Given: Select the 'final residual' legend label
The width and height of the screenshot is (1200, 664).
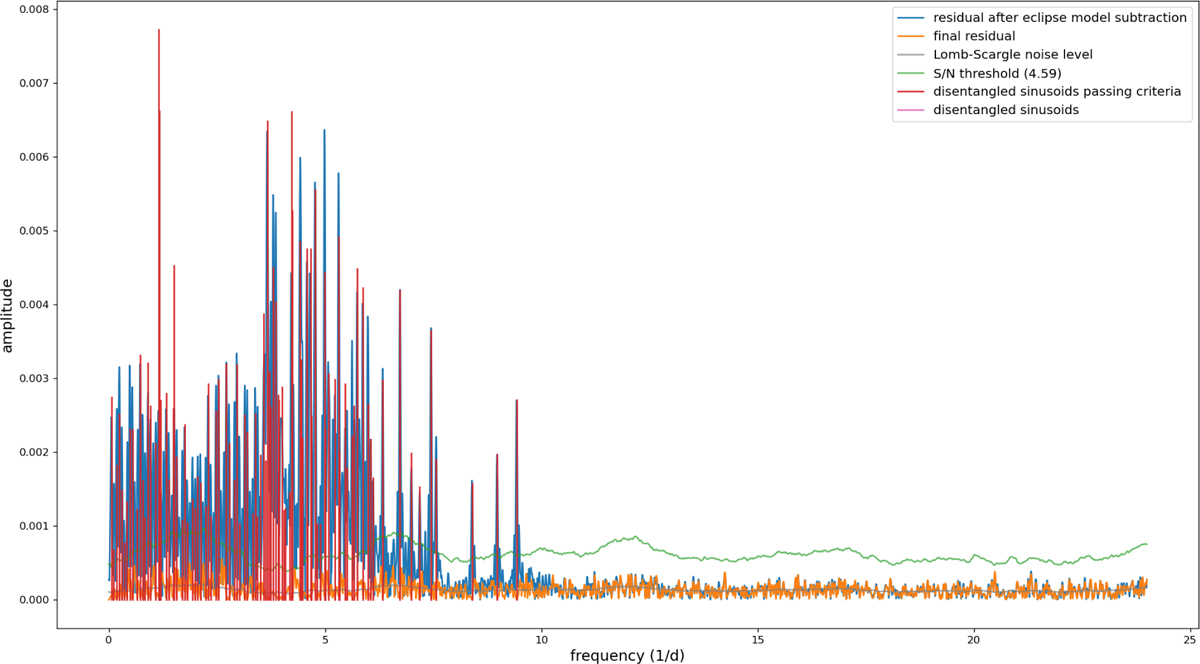Looking at the screenshot, I should (x=973, y=36).
